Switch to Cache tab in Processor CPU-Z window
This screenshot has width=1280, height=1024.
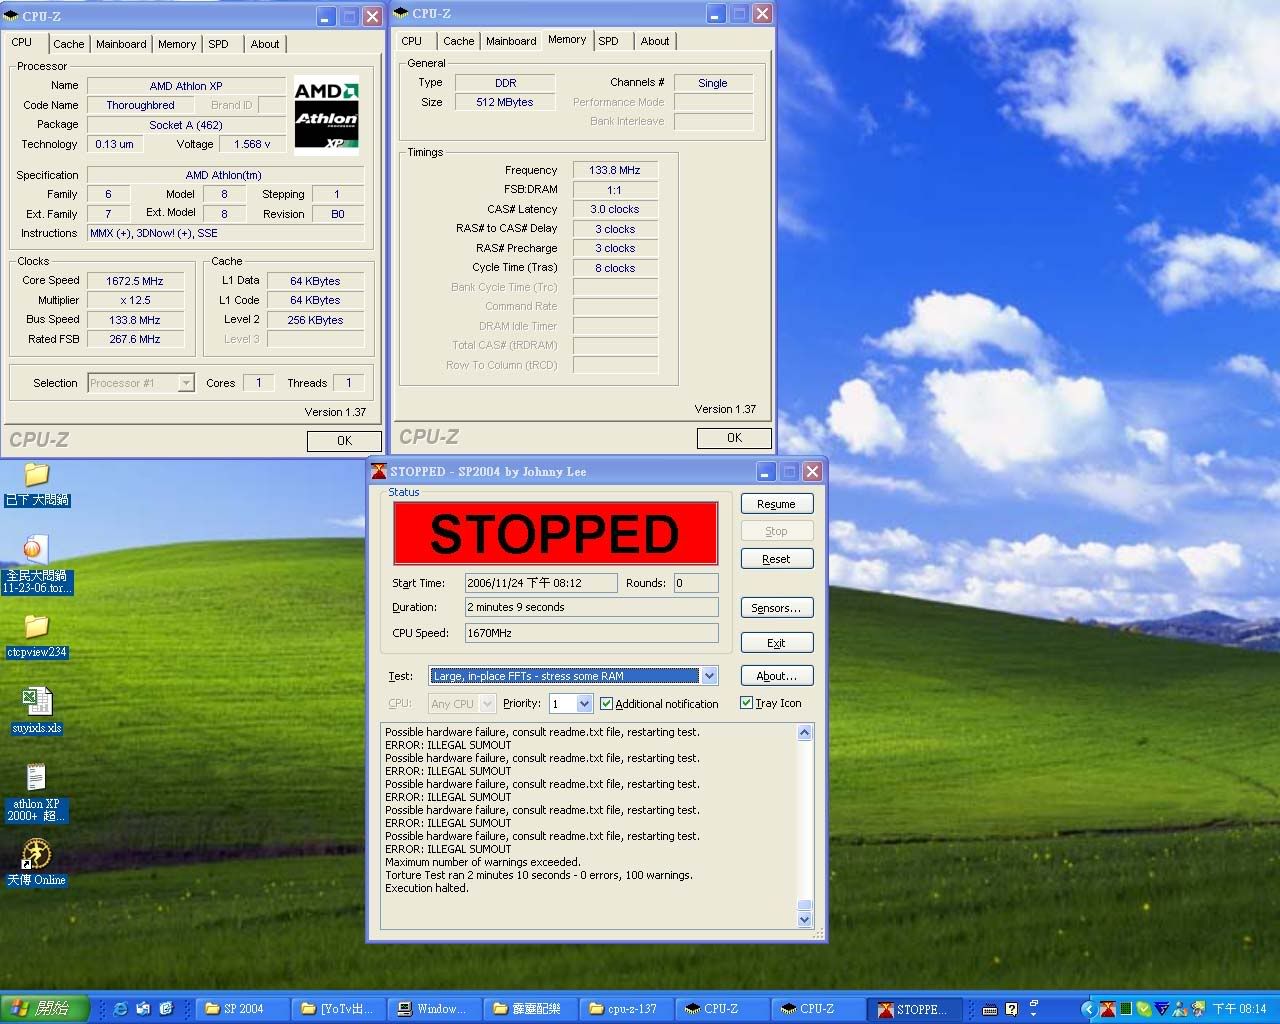click(x=69, y=44)
